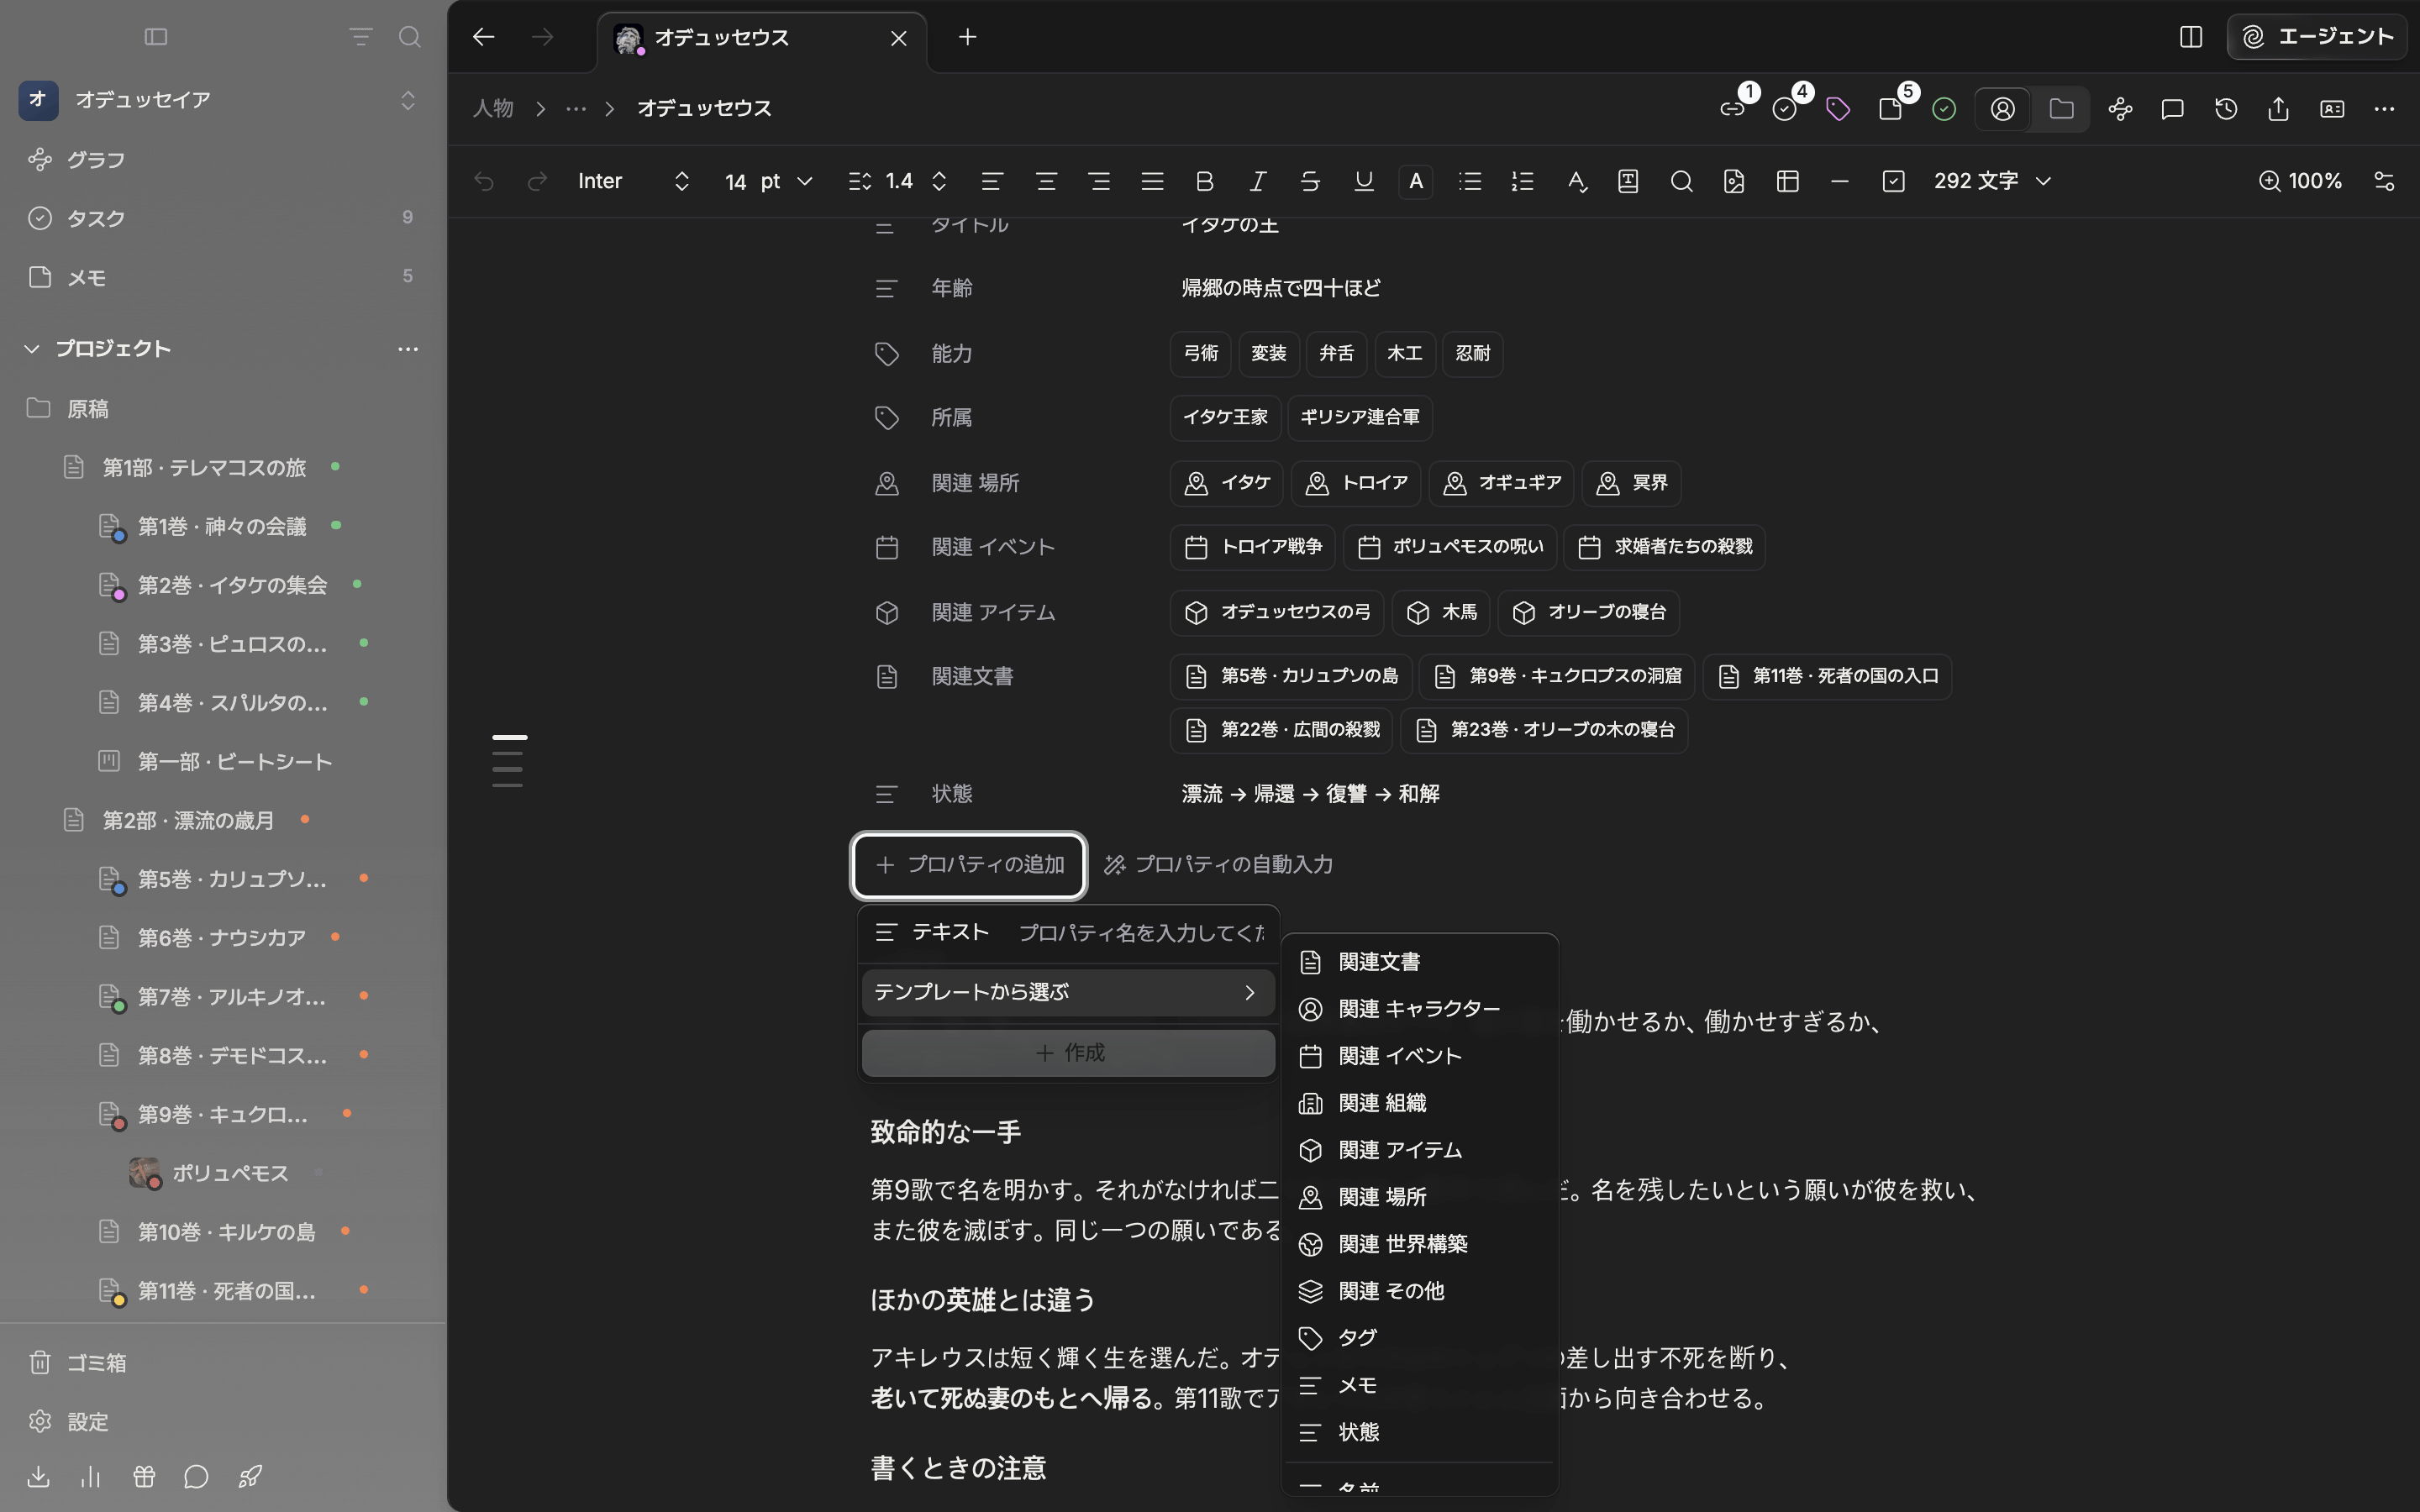Image resolution: width=2420 pixels, height=1512 pixels.
Task: Click the 100% zoom control
Action: point(2300,181)
